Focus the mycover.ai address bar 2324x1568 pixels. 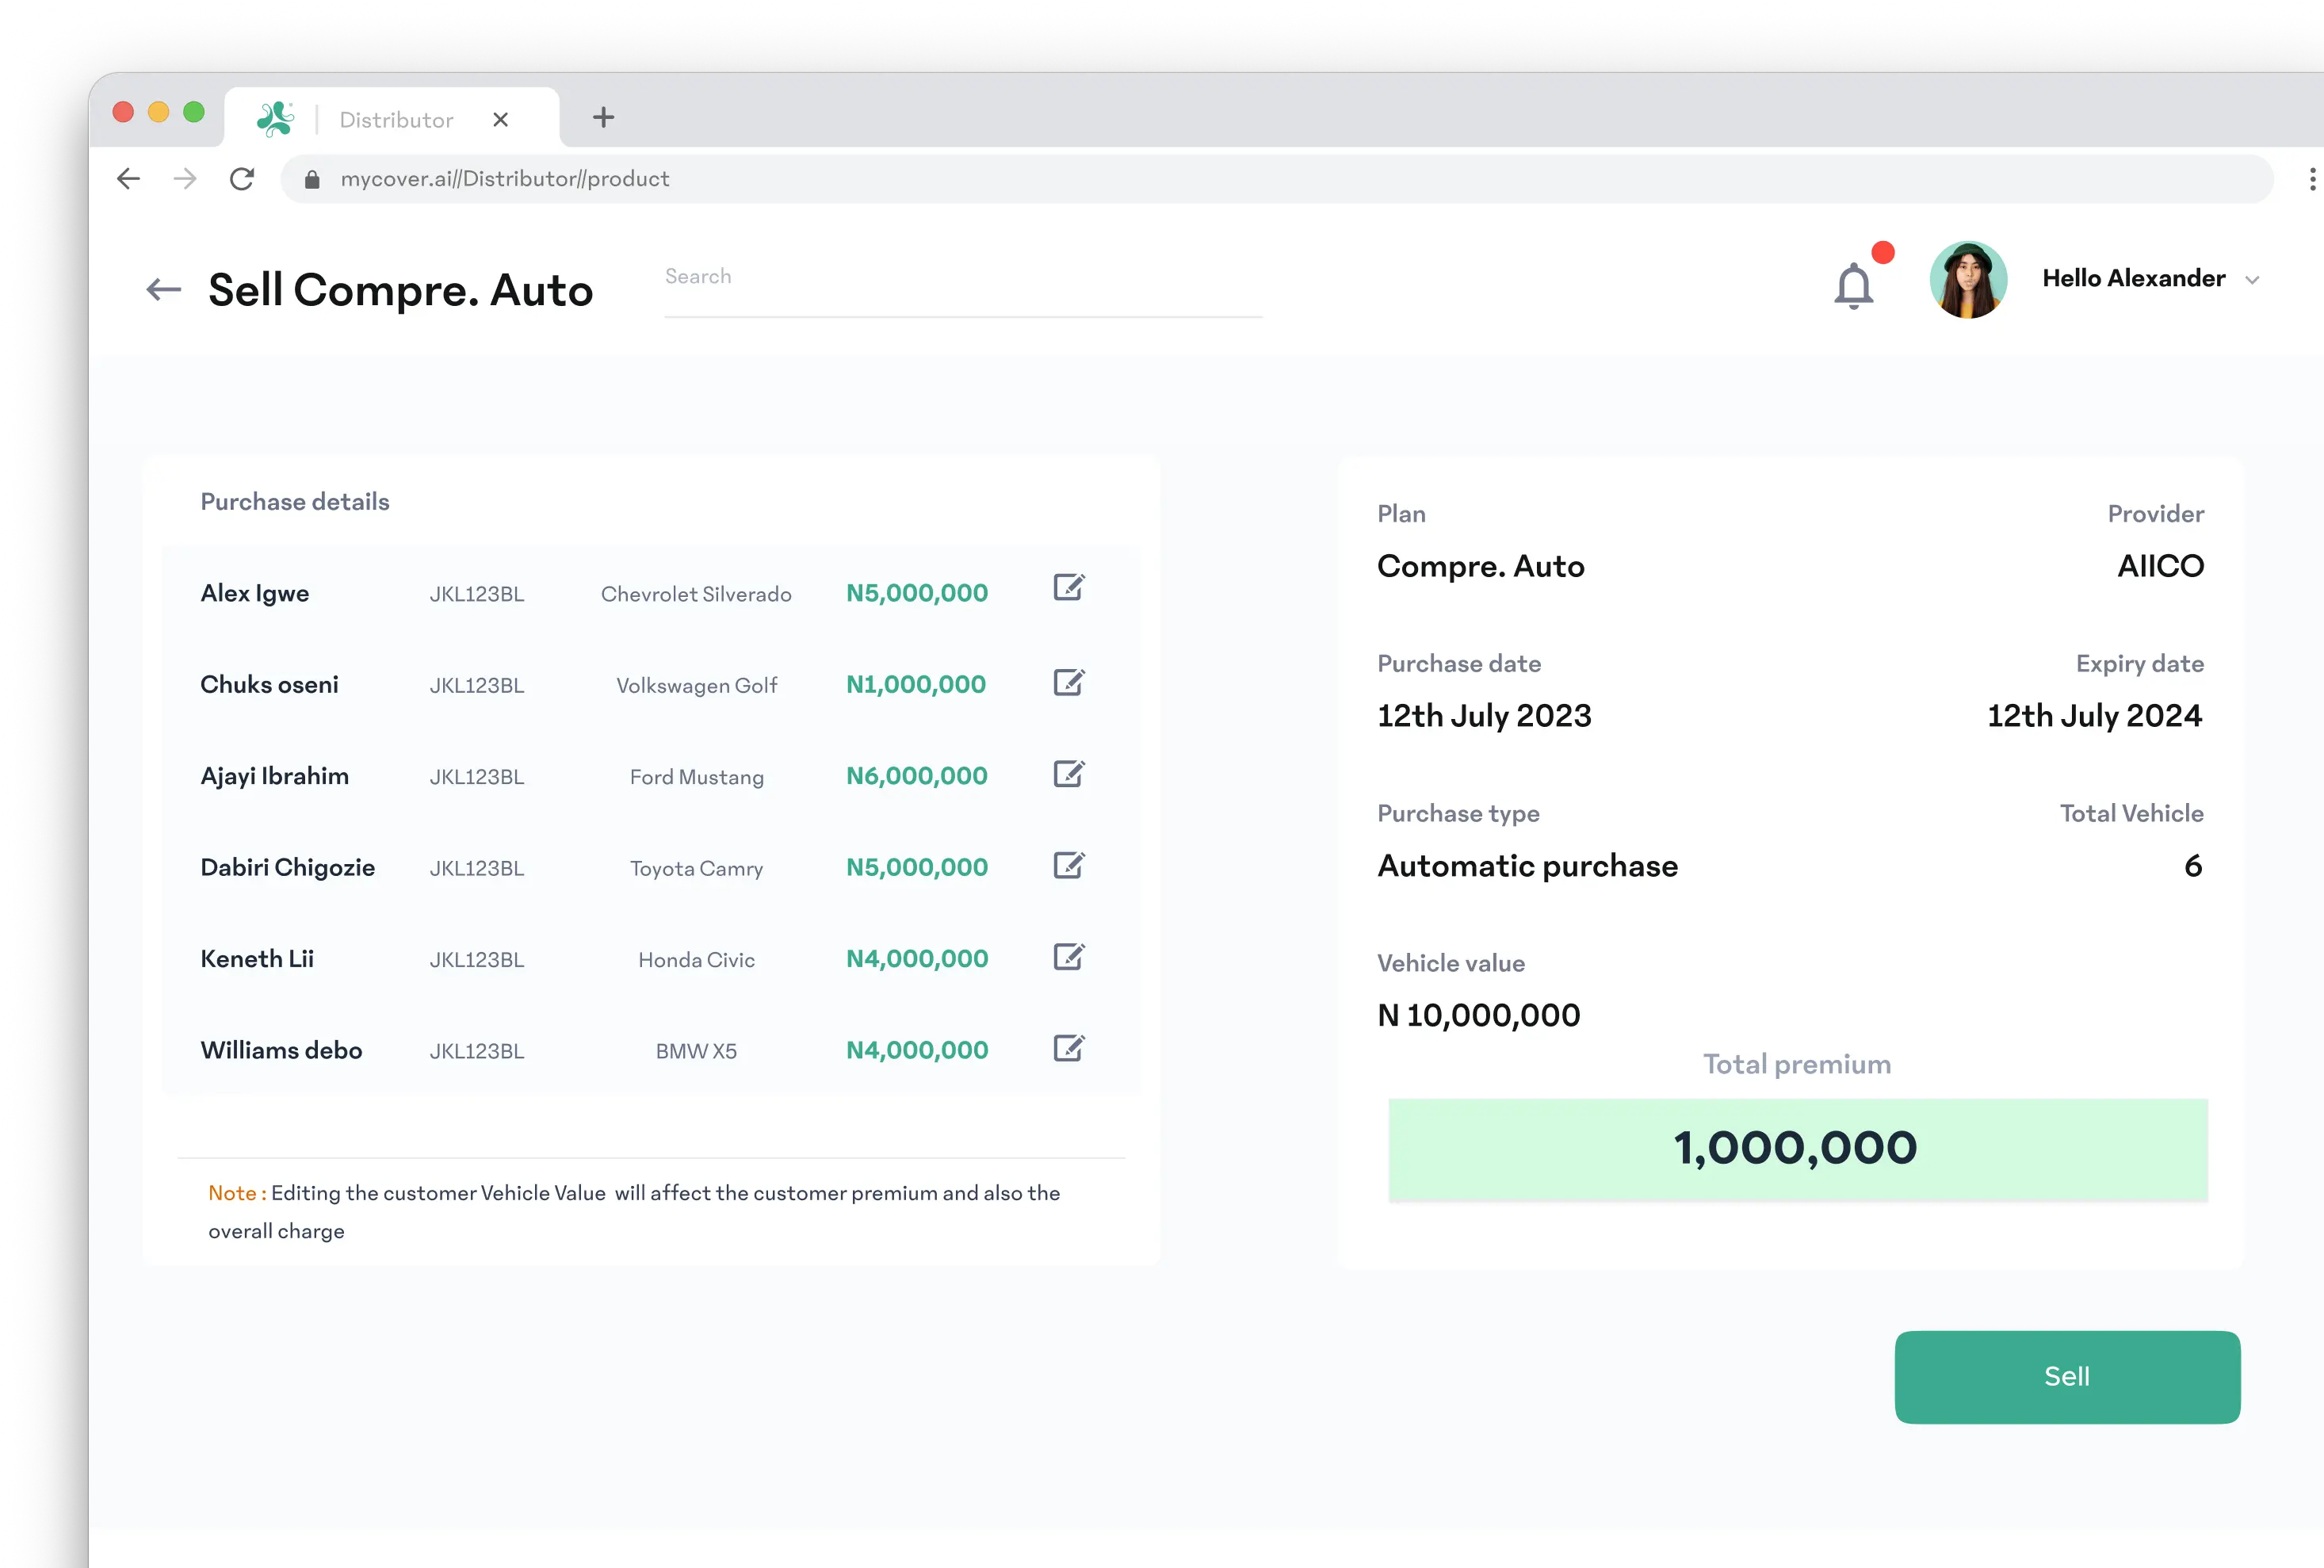[1200, 179]
